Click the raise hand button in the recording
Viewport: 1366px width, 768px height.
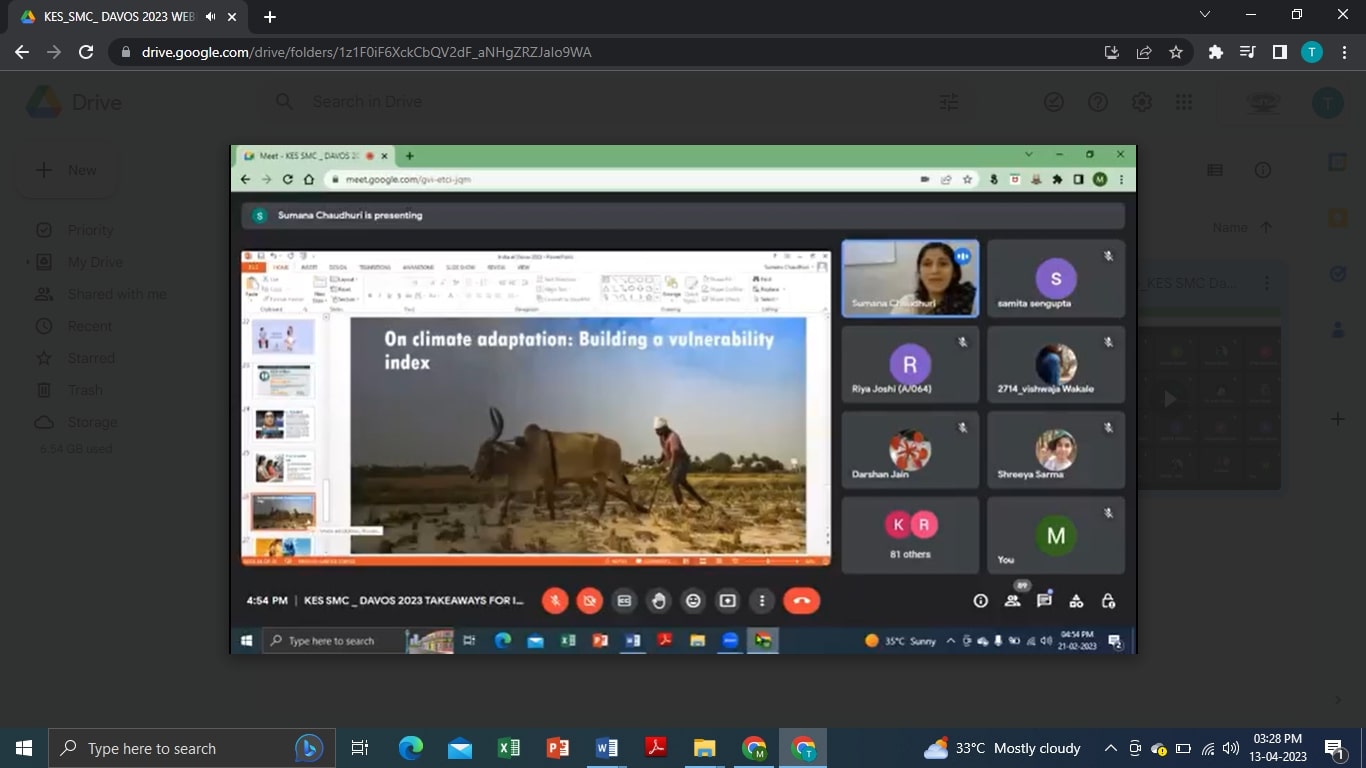pyautogui.click(x=658, y=601)
